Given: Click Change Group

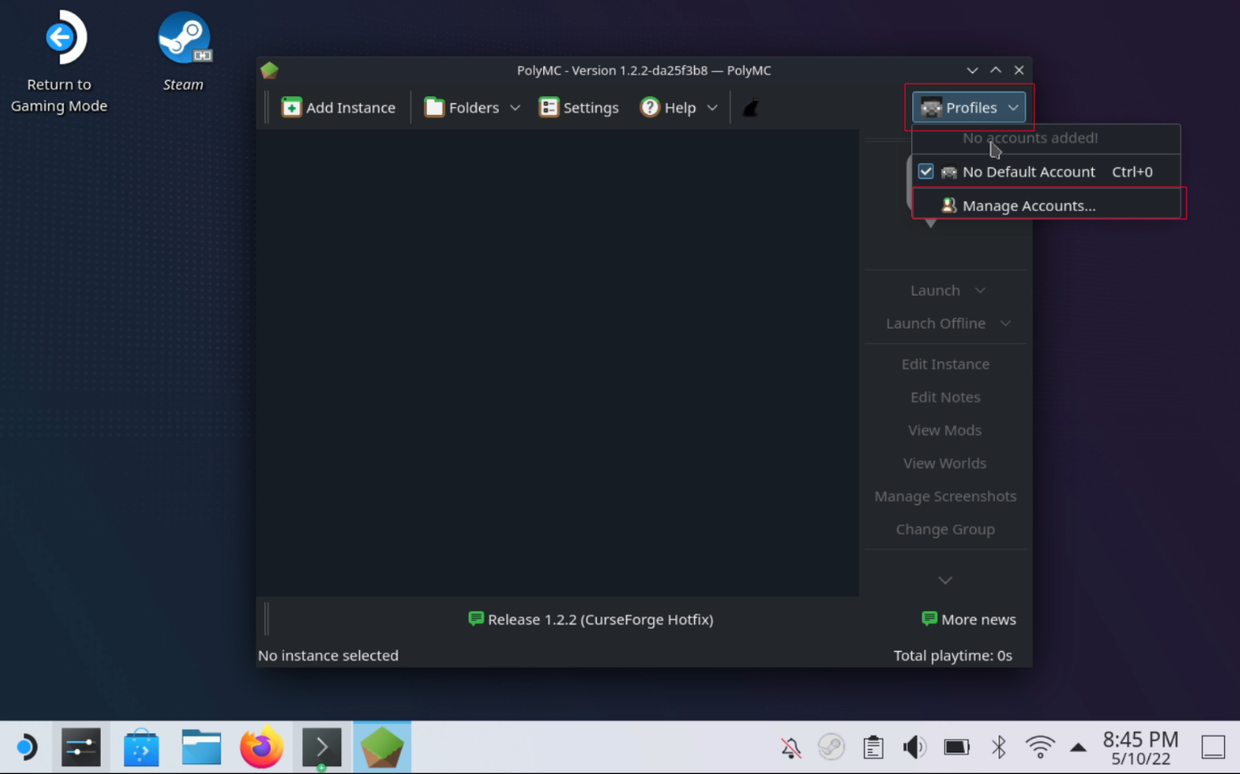Looking at the screenshot, I should point(945,529).
